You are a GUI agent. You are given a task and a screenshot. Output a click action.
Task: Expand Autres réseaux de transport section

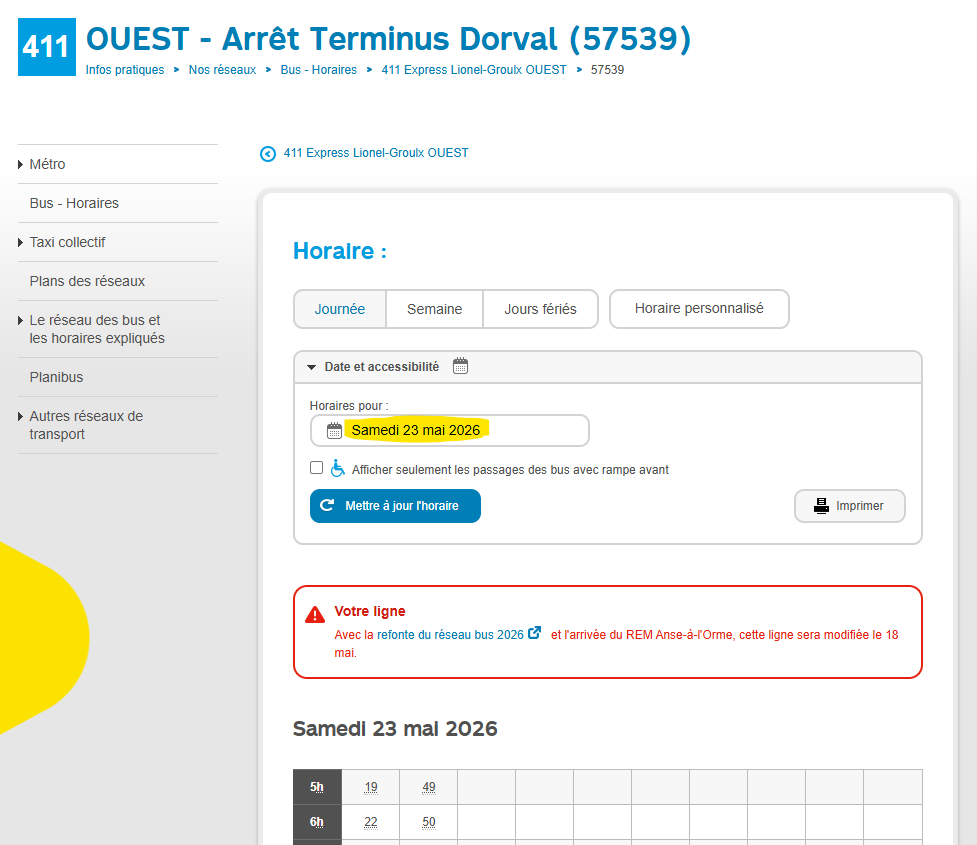(21, 416)
